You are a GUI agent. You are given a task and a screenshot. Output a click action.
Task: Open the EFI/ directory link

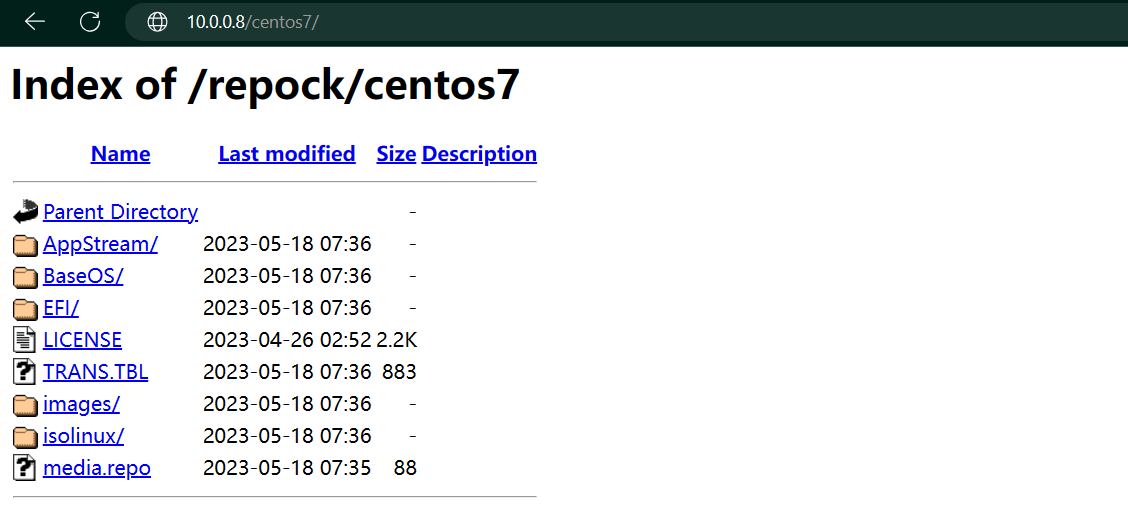coord(61,308)
